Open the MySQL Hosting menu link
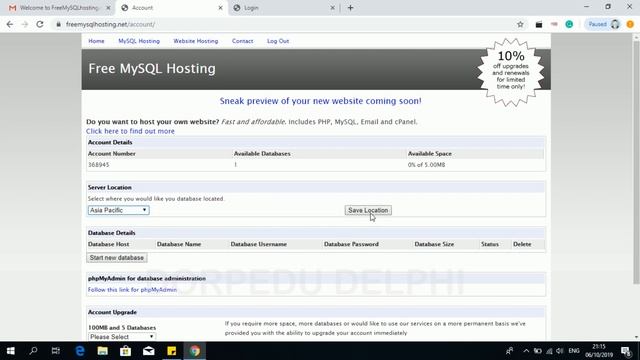The width and height of the screenshot is (640, 360). (139, 41)
